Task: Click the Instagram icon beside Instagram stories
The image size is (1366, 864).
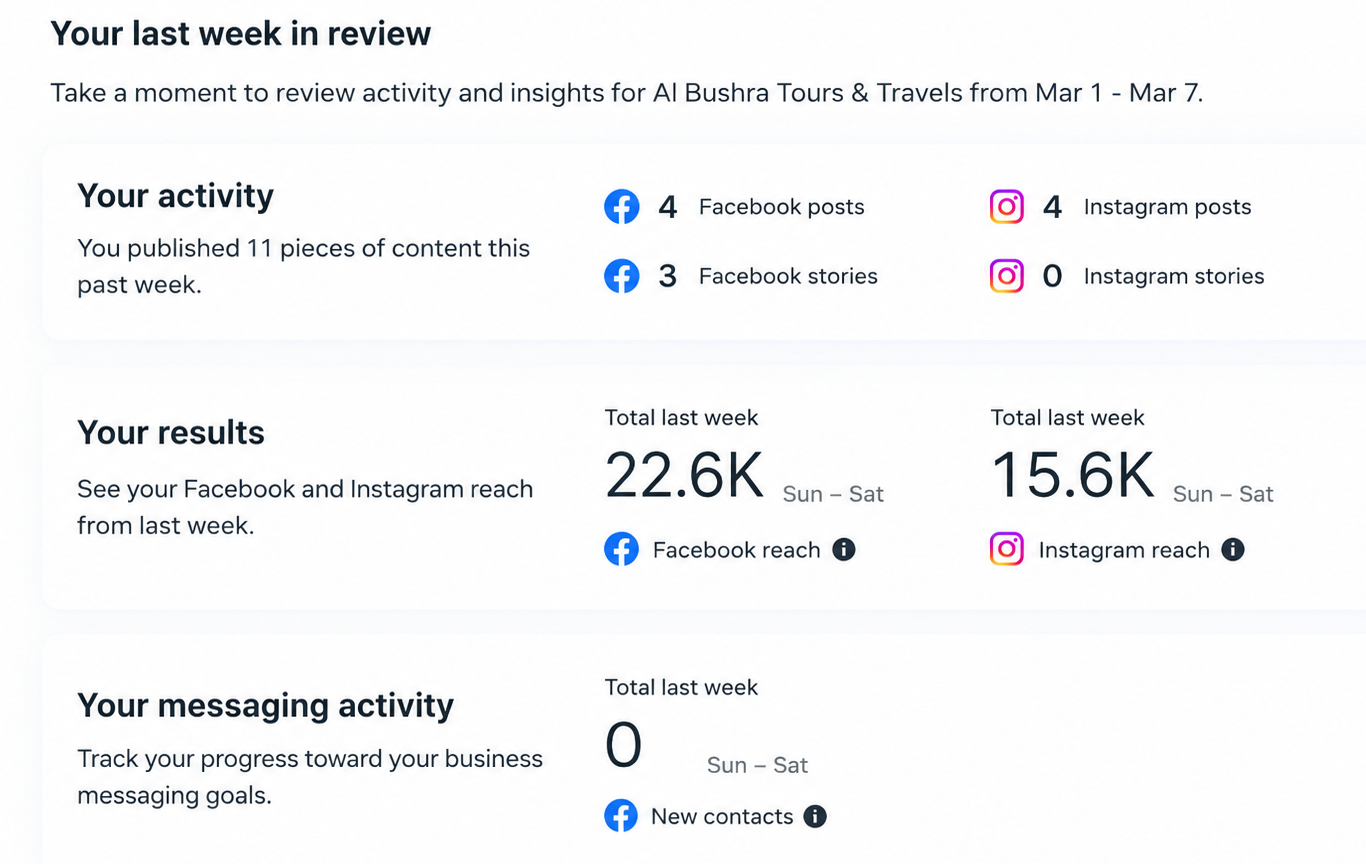Action: 1007,276
